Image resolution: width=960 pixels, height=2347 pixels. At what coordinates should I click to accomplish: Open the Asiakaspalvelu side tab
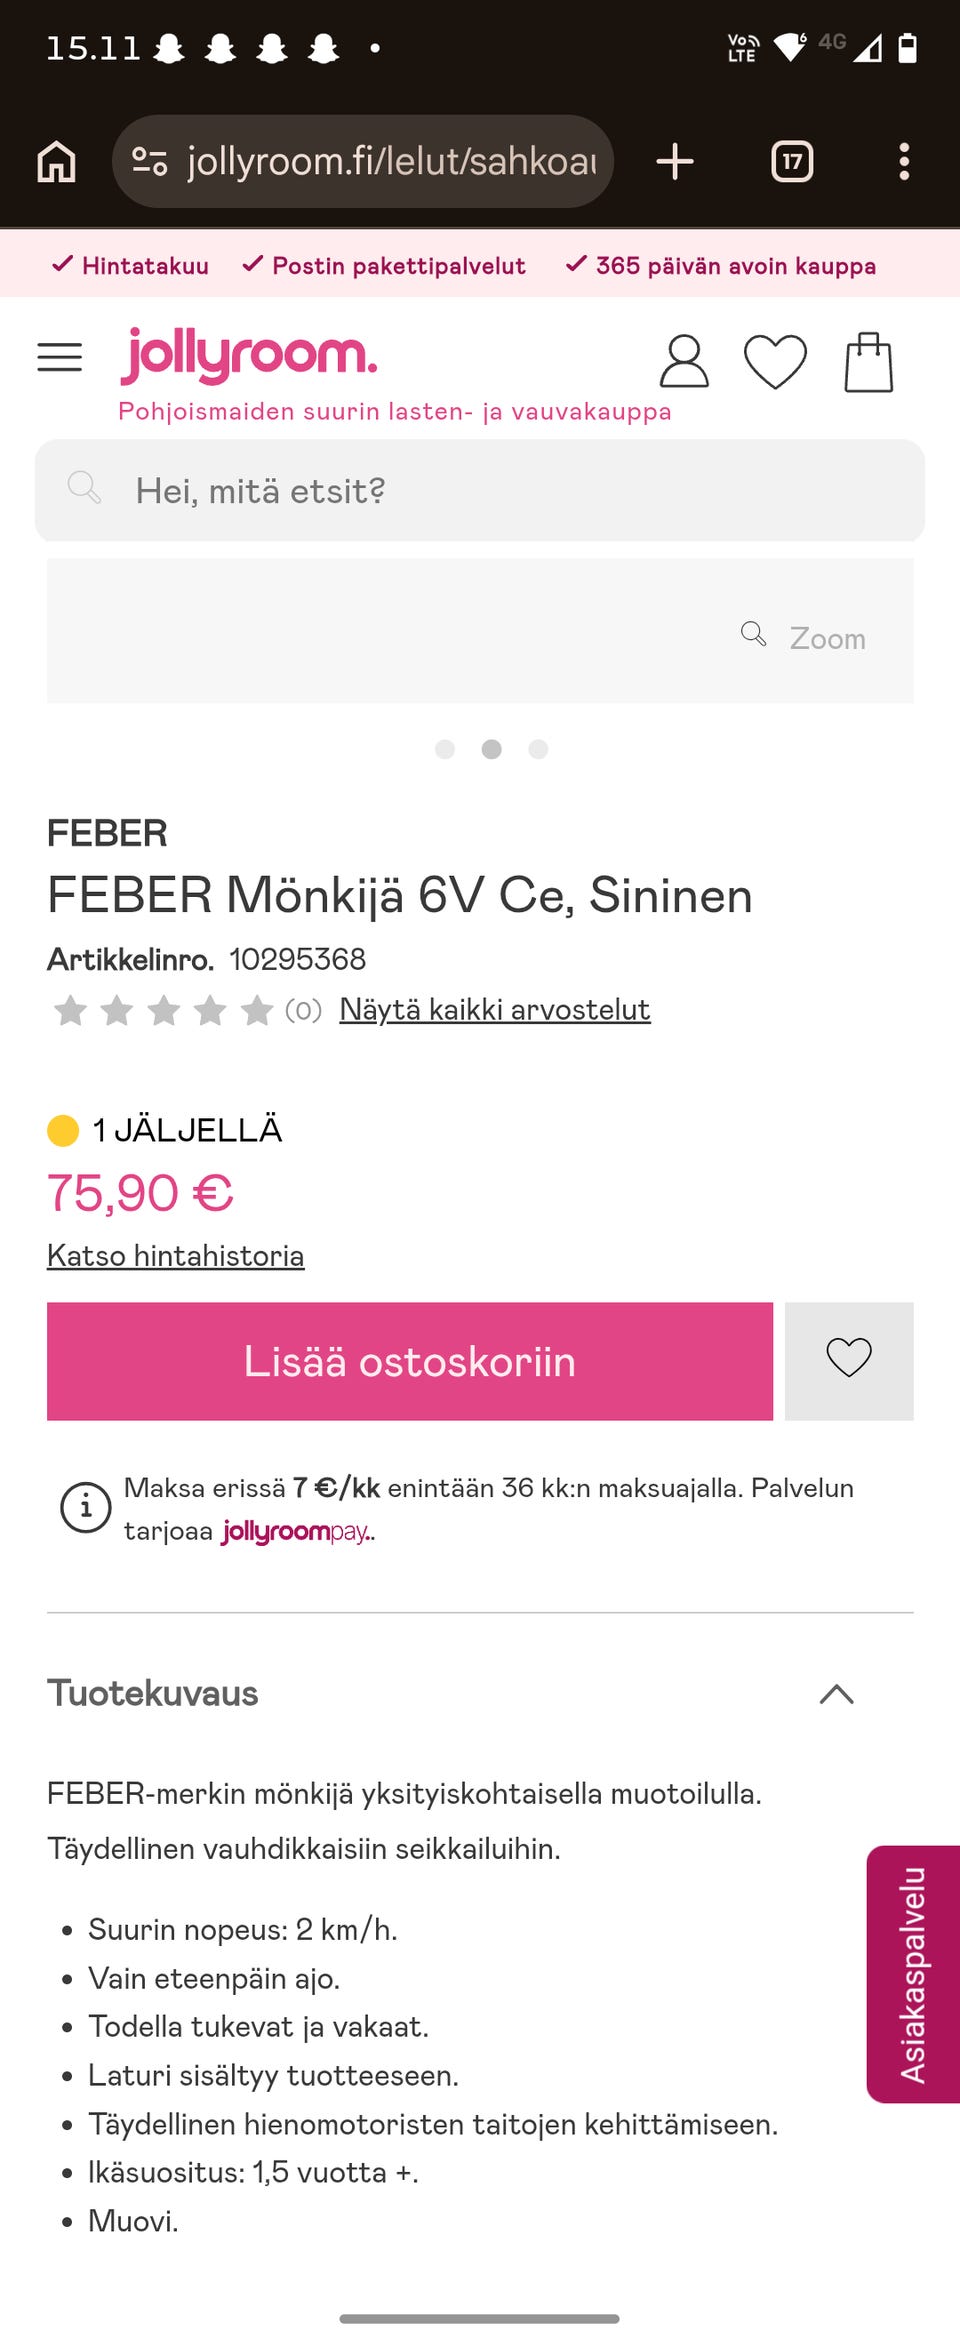(913, 1974)
